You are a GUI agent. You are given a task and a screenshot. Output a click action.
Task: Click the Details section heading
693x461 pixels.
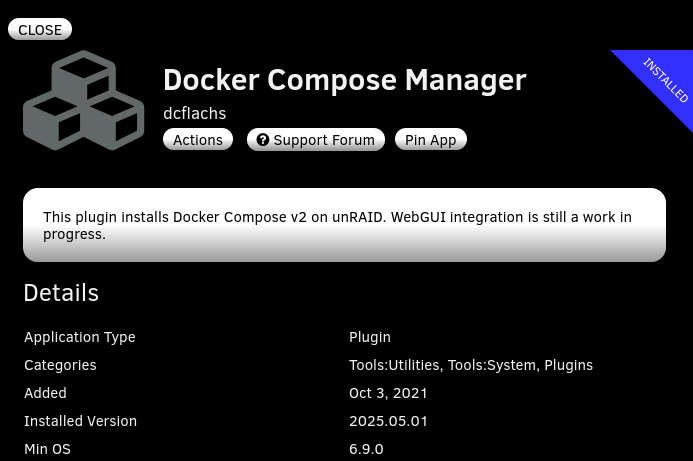point(61,293)
